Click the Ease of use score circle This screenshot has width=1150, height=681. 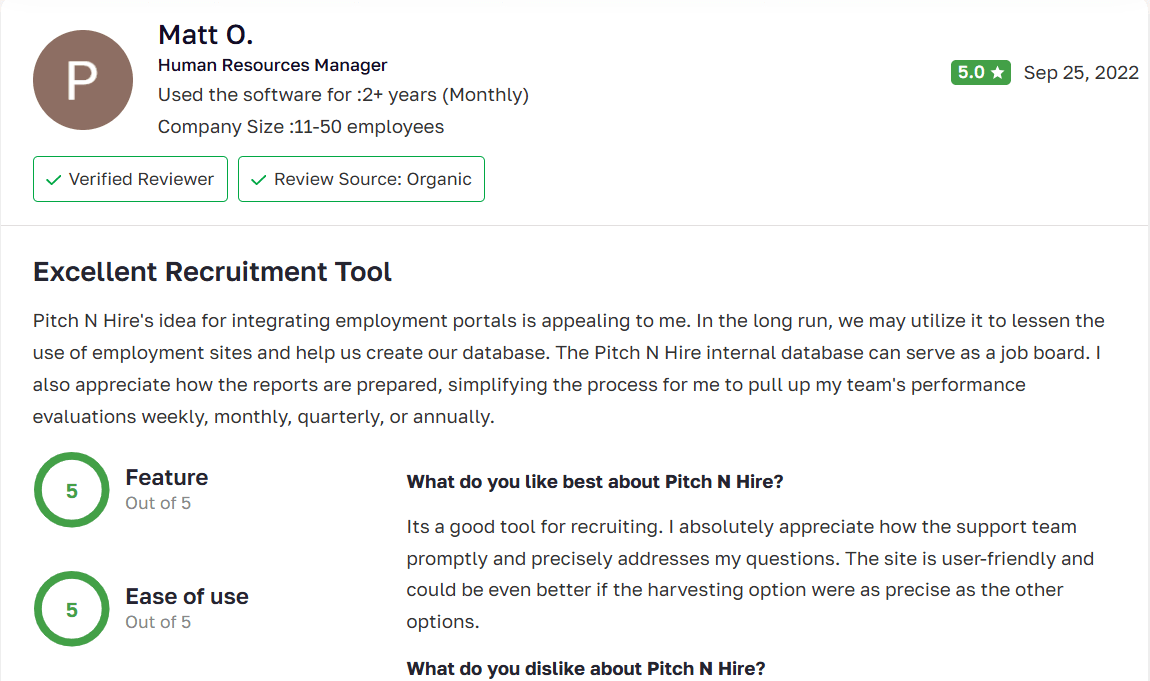point(72,609)
